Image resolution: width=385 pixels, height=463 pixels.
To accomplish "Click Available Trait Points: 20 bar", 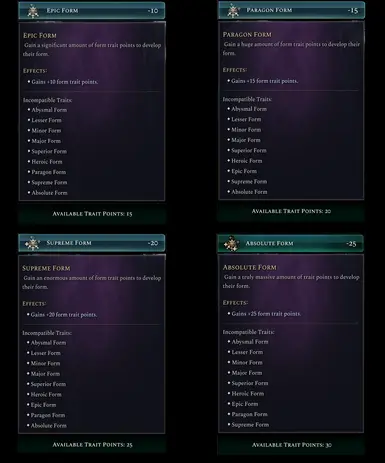I will point(291,211).
